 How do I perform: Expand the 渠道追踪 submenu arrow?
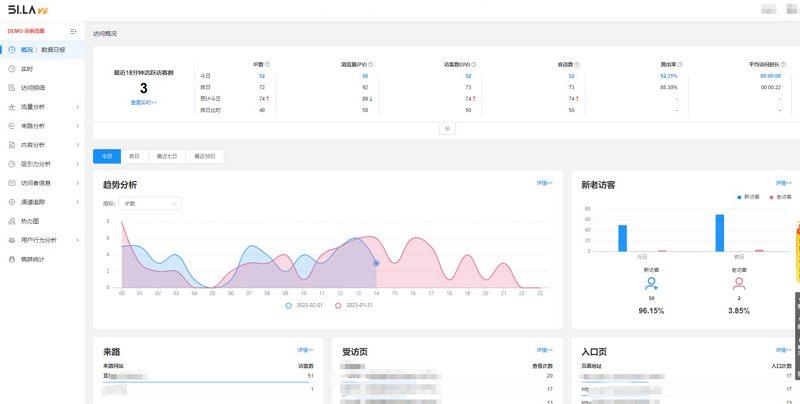(78, 202)
